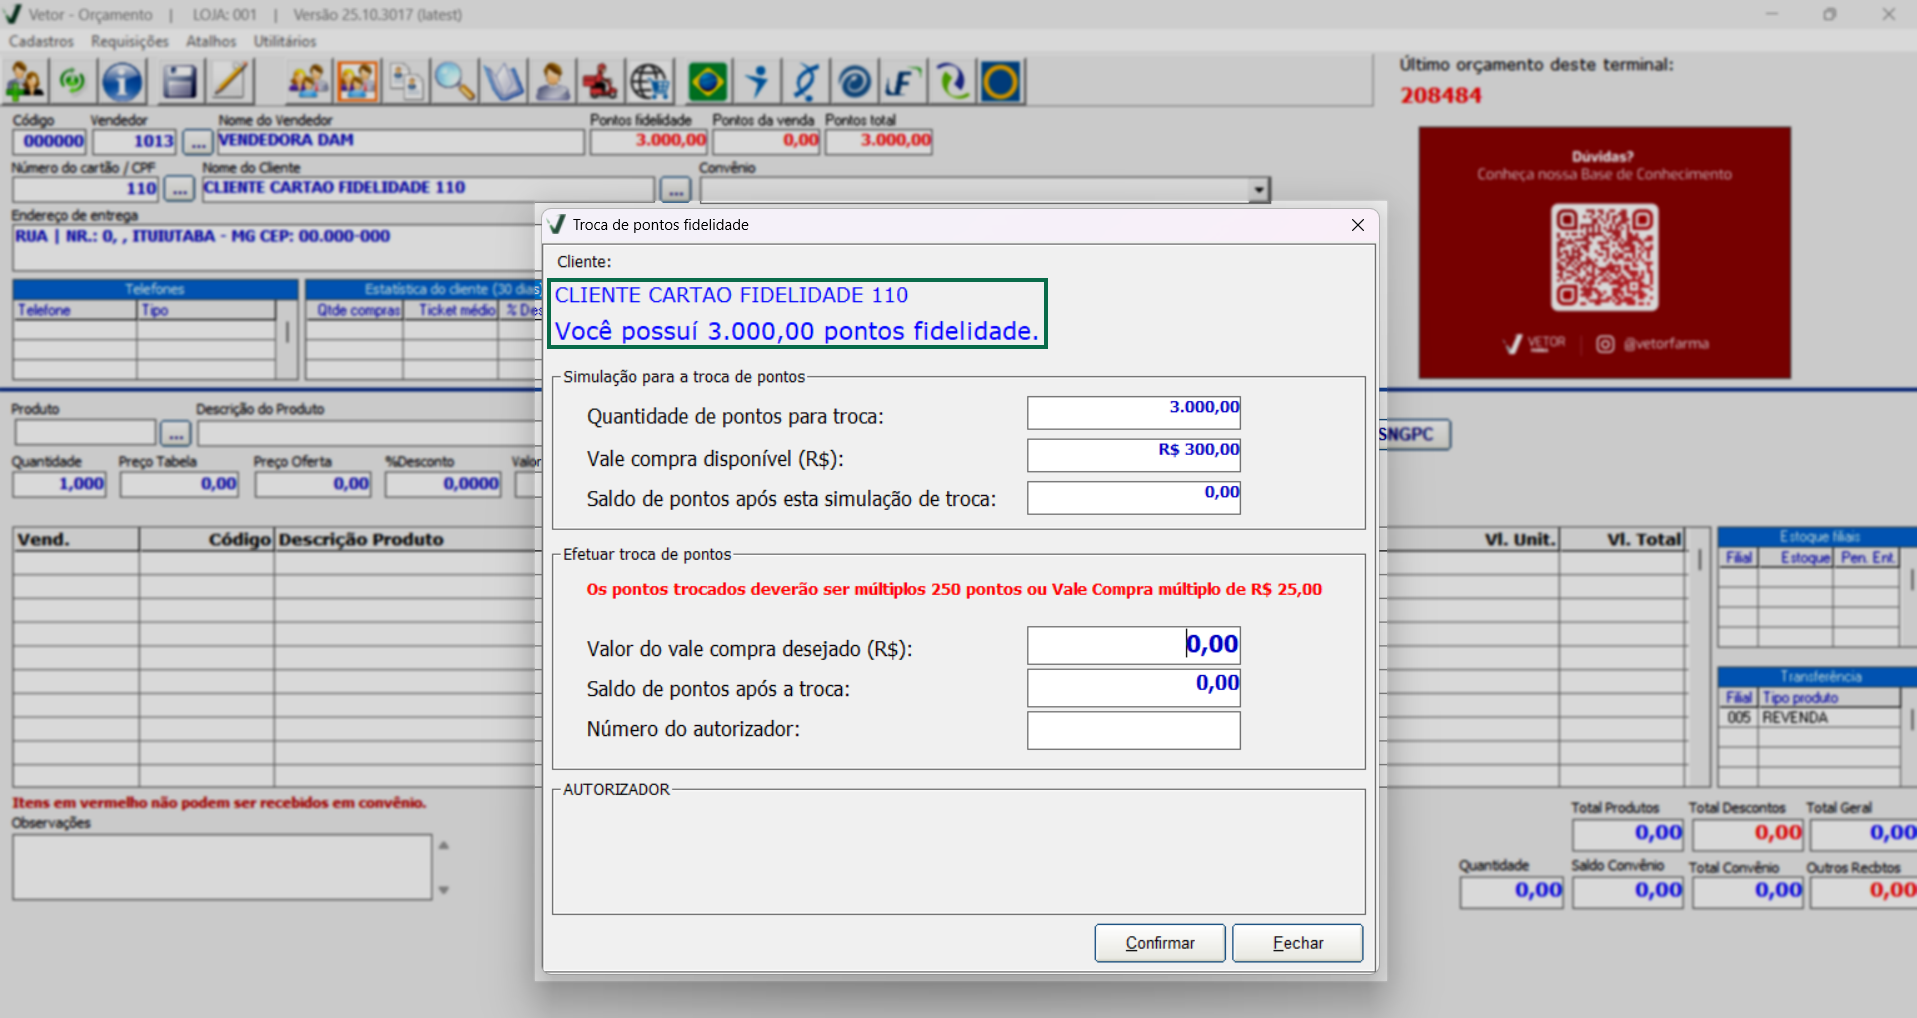Screen dimensions: 1917x1018
Task: Click the globe with shopping cart icon
Action: 650,82
